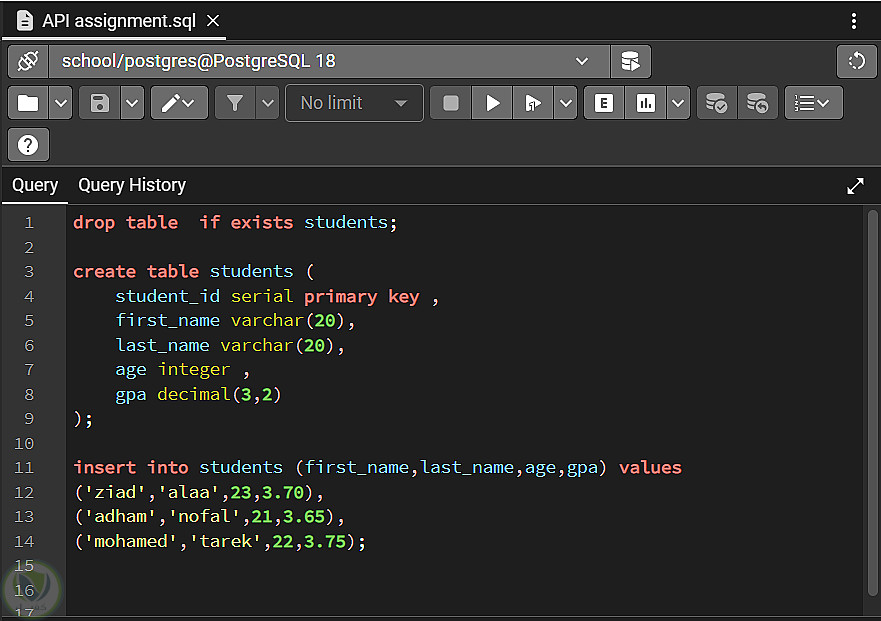This screenshot has height=621, width=881.
Task: Switch to the Query History tab
Action: [x=132, y=185]
